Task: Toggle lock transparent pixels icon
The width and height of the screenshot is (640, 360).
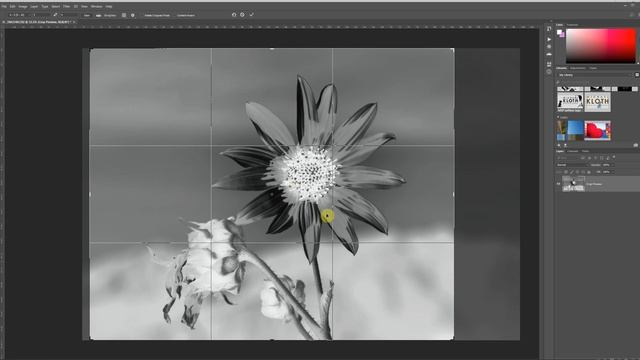Action: pyautogui.click(x=566, y=172)
